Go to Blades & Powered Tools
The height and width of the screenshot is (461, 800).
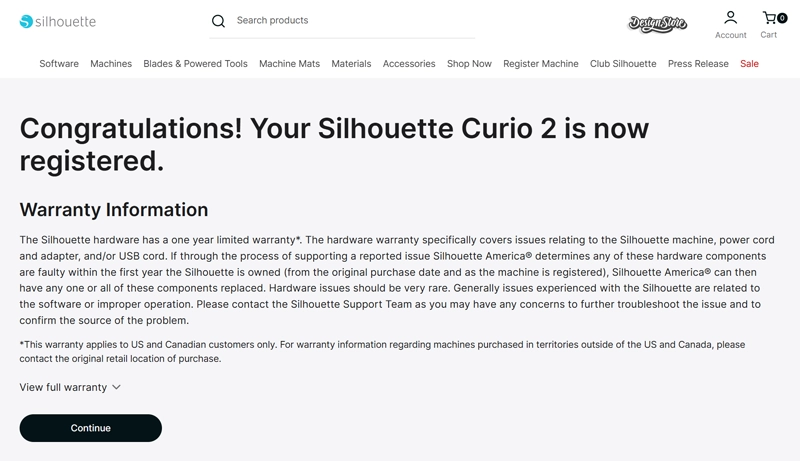tap(195, 64)
